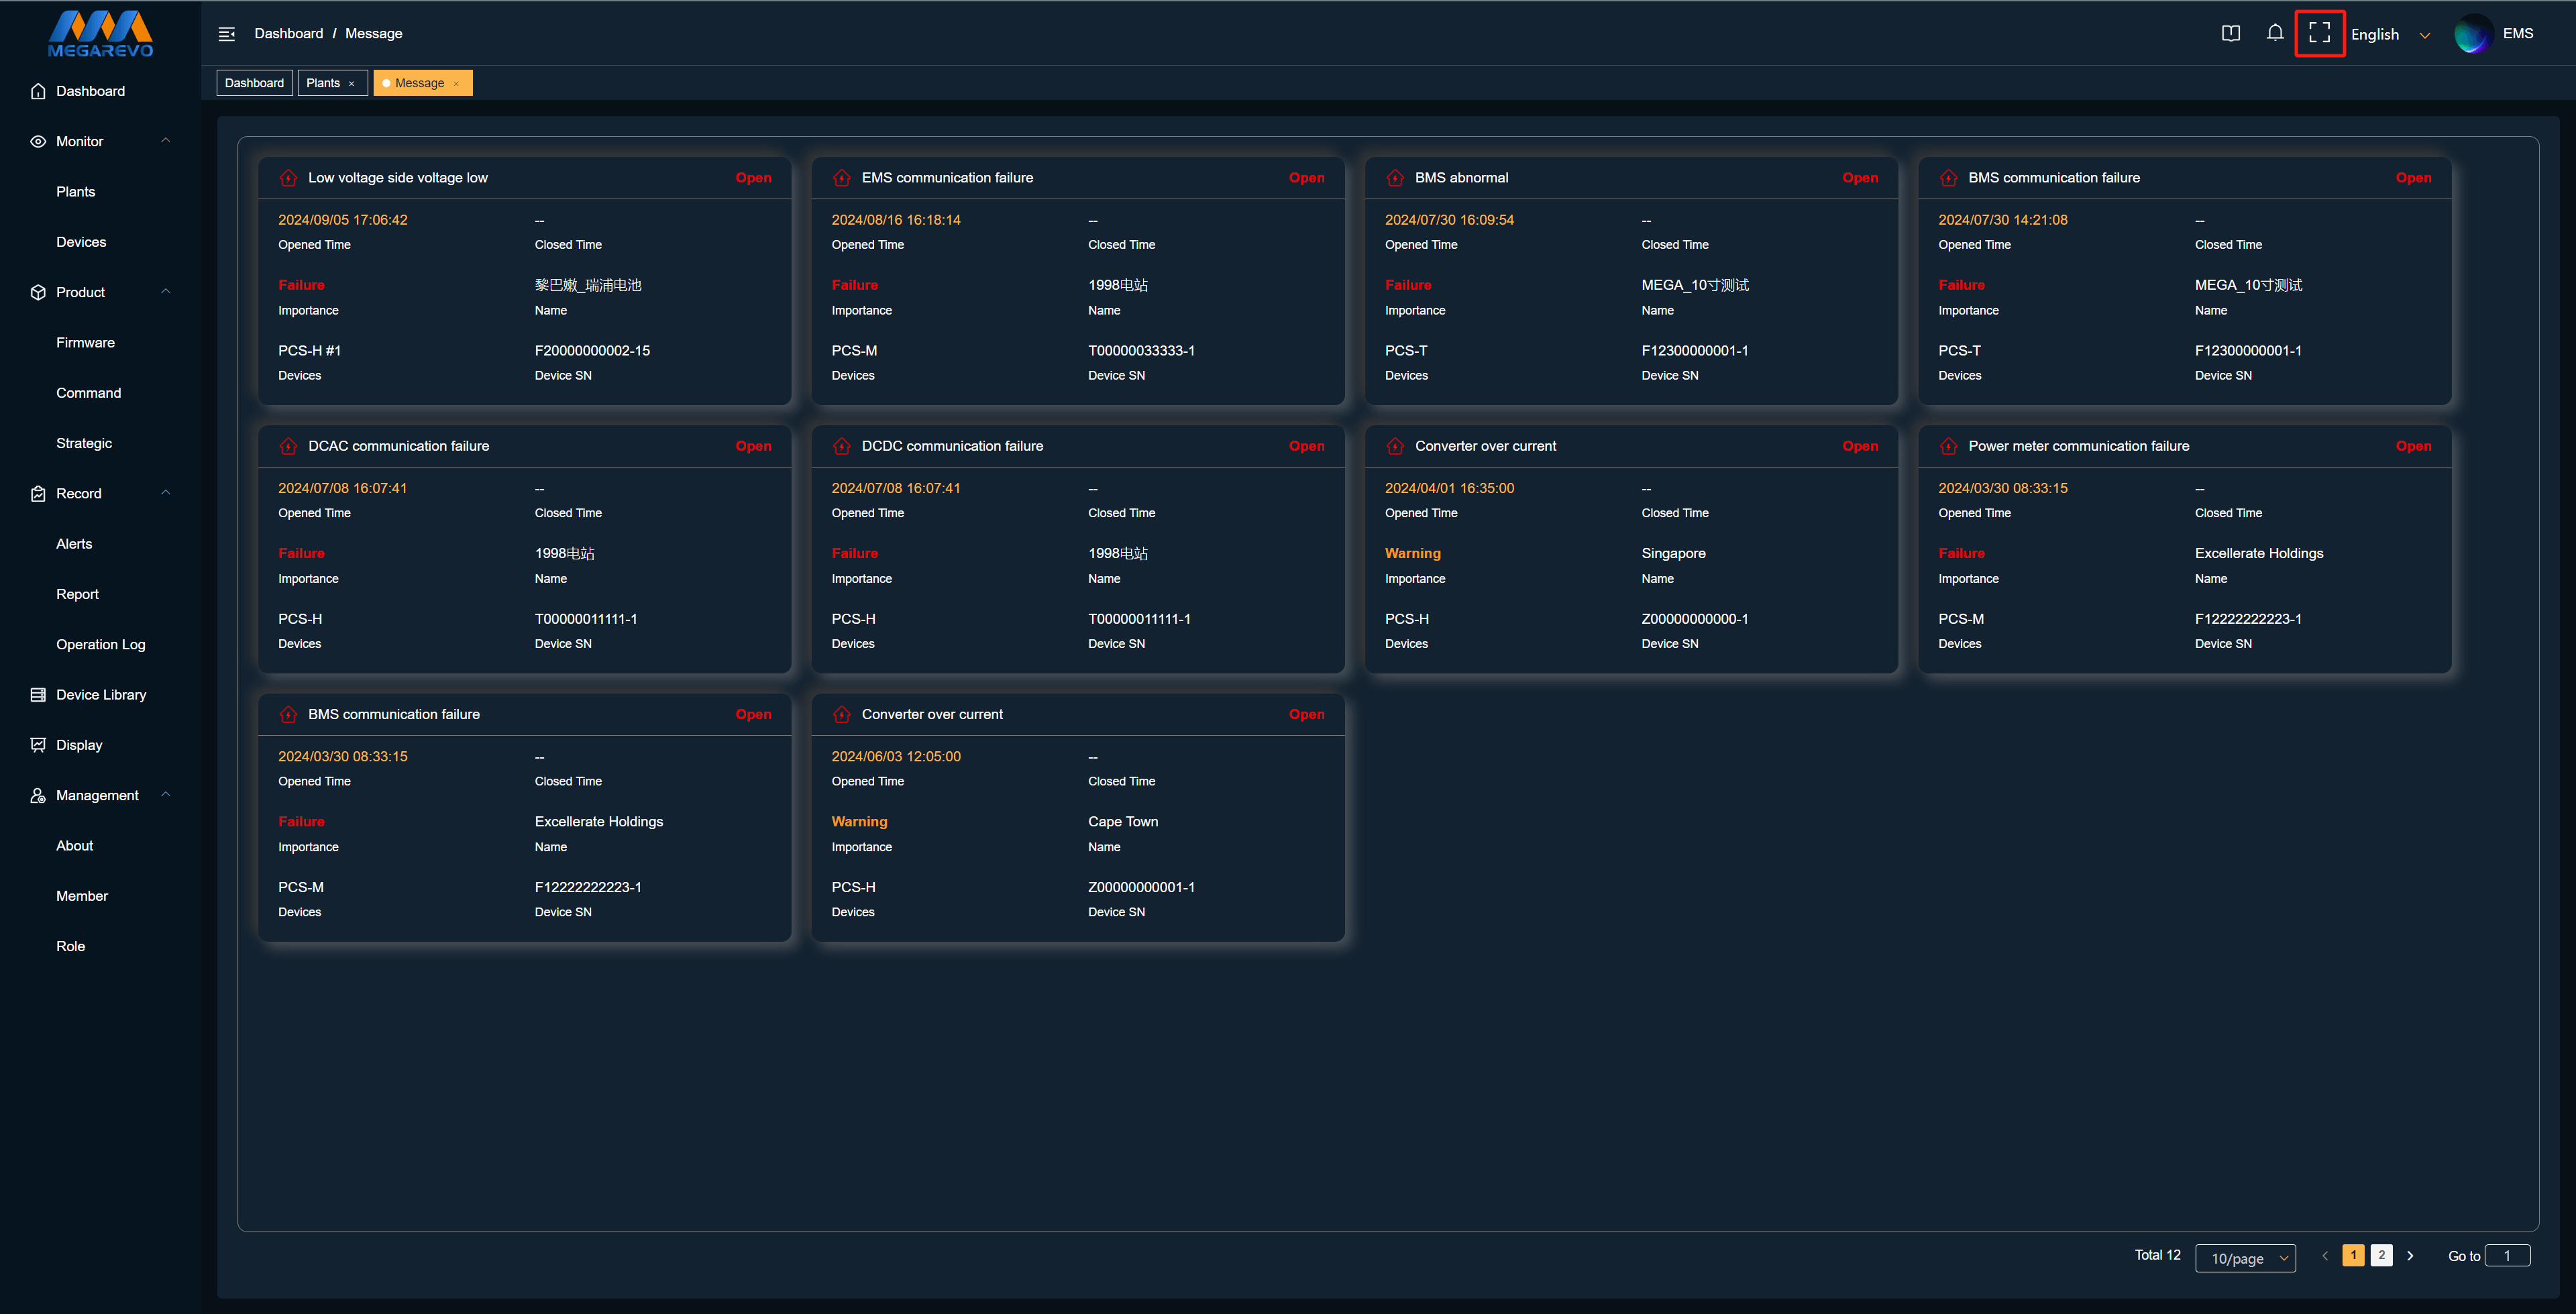Image resolution: width=2576 pixels, height=1314 pixels.
Task: Open the 10/page size dropdown
Action: coord(2245,1258)
